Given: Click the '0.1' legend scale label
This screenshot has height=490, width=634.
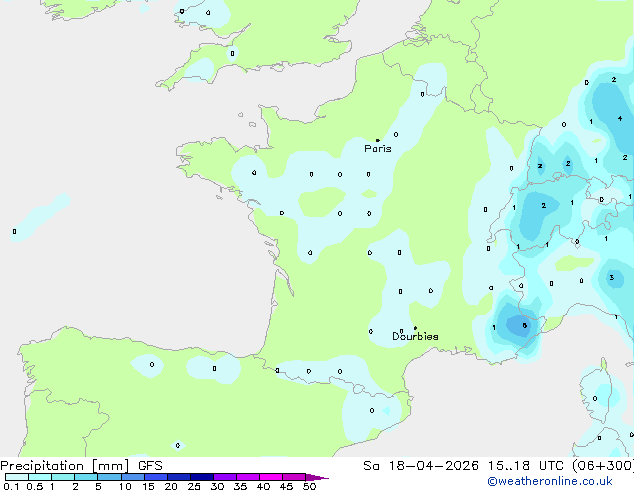Looking at the screenshot, I should pos(11,486).
